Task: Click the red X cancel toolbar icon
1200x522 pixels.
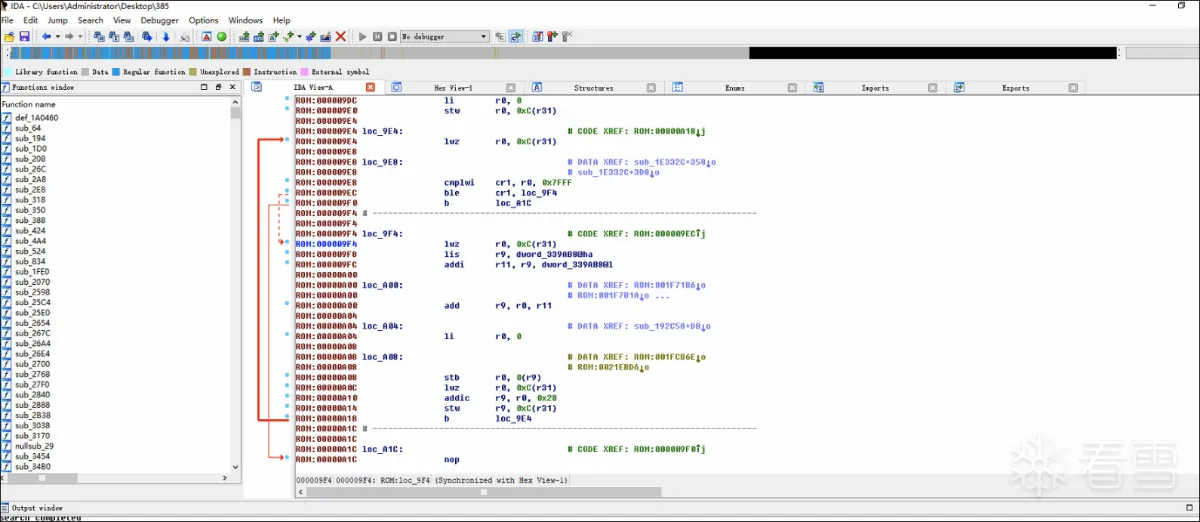Action: click(x=341, y=37)
